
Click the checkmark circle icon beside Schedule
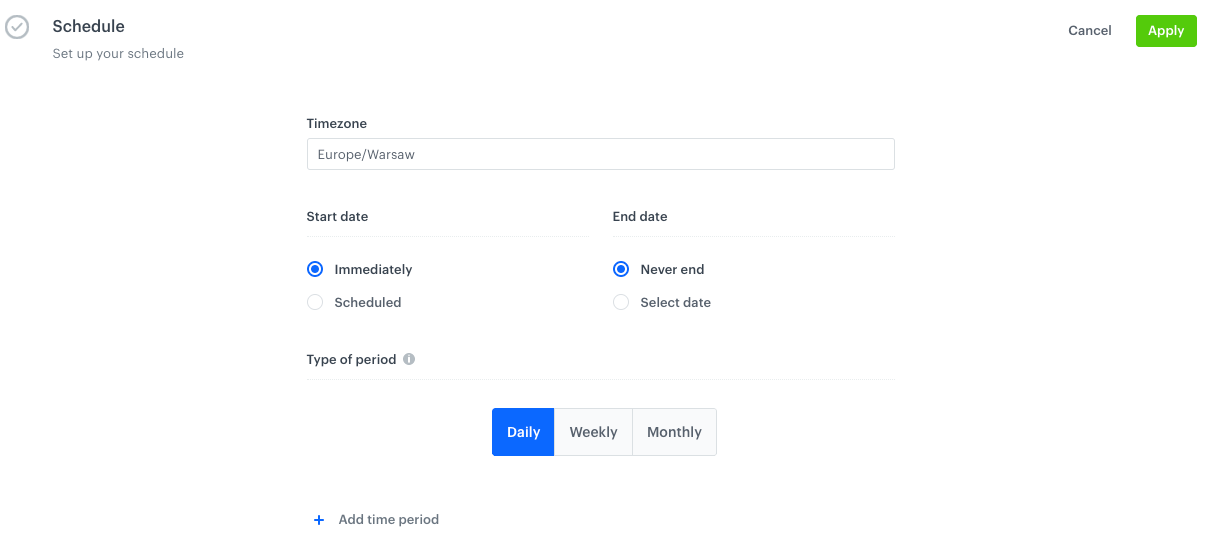(17, 27)
